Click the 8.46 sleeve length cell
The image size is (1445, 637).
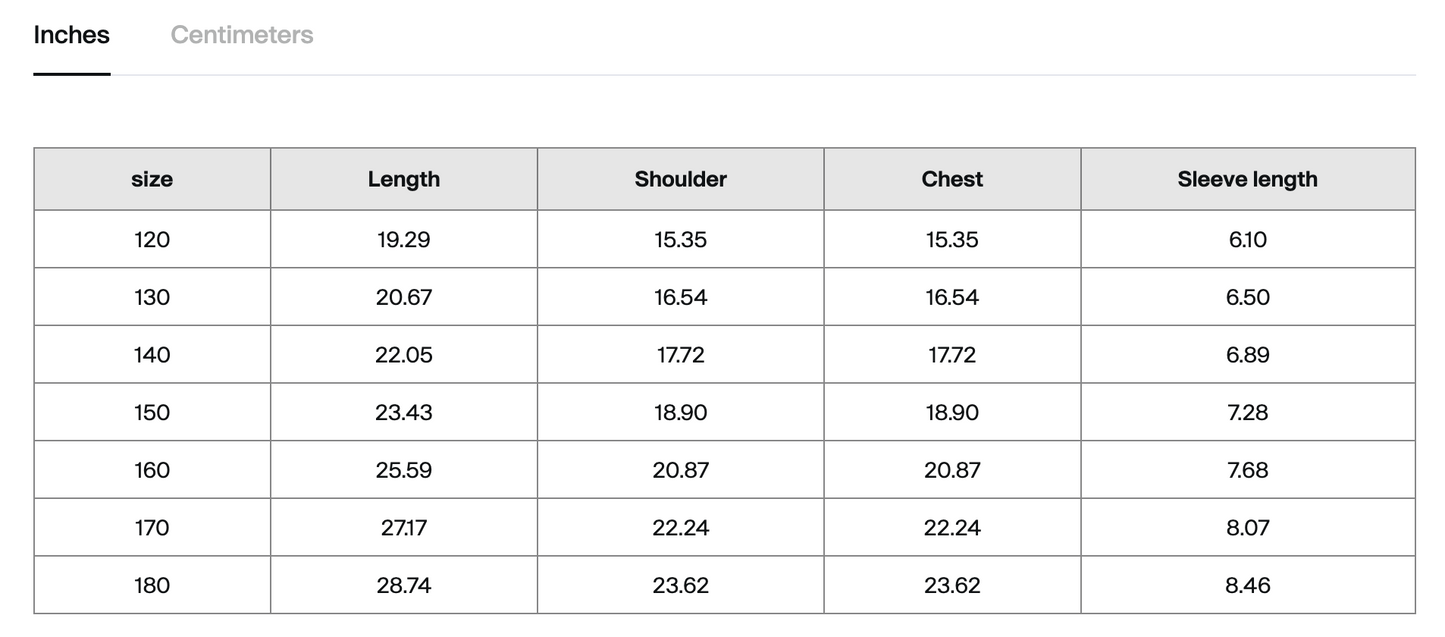(x=1248, y=585)
